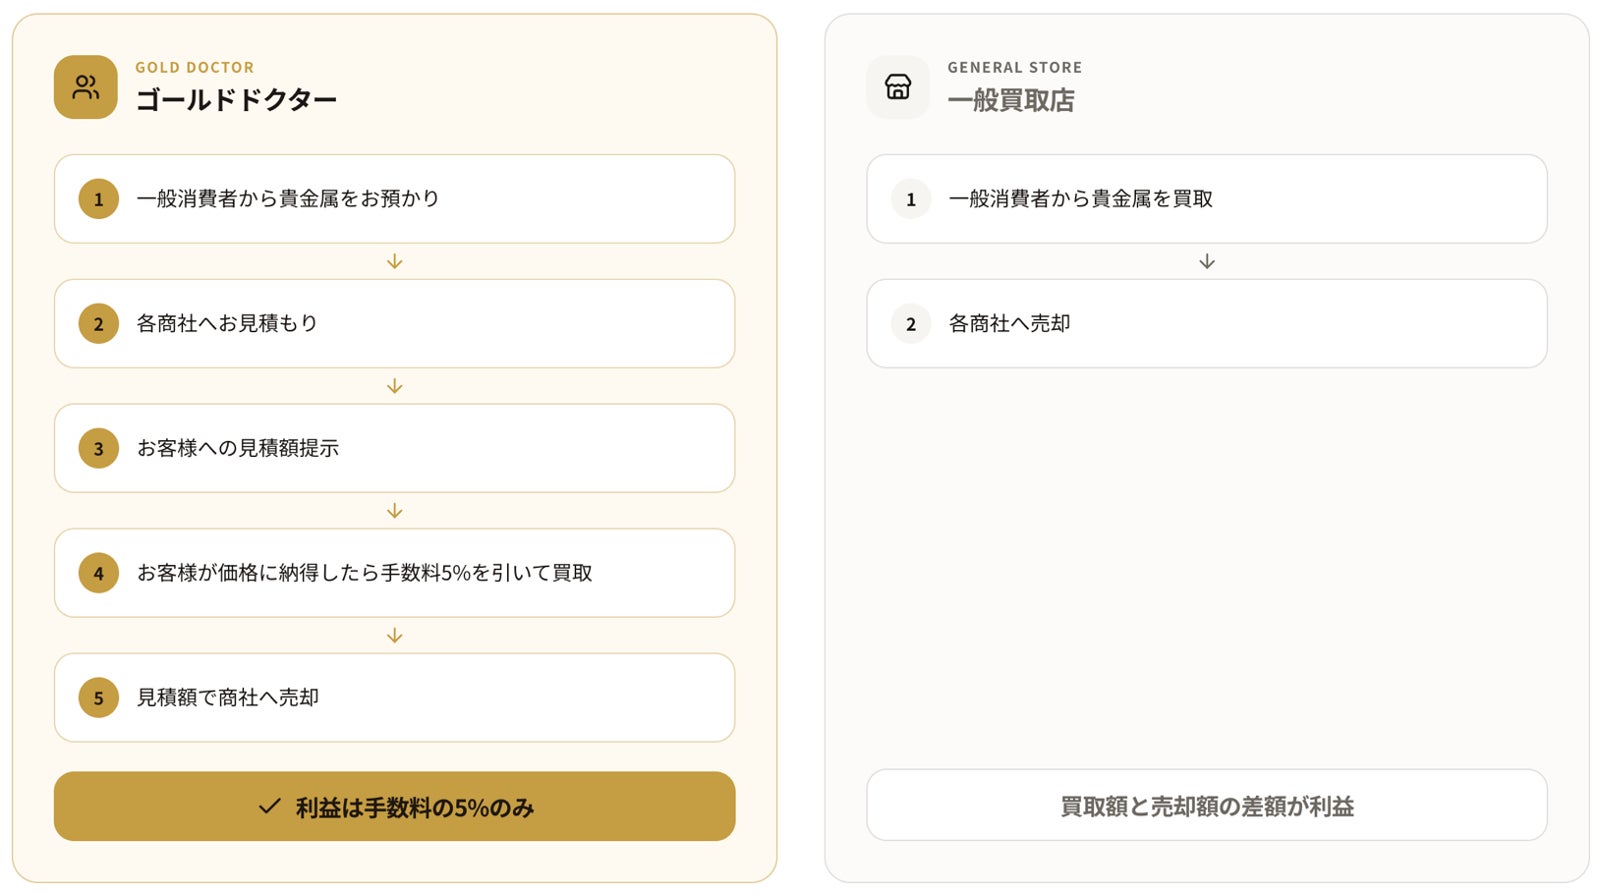Image resolution: width=1604 pixels, height=895 pixels.
Task: Select the 利益は手数料の5%のみ gold button
Action: click(395, 806)
